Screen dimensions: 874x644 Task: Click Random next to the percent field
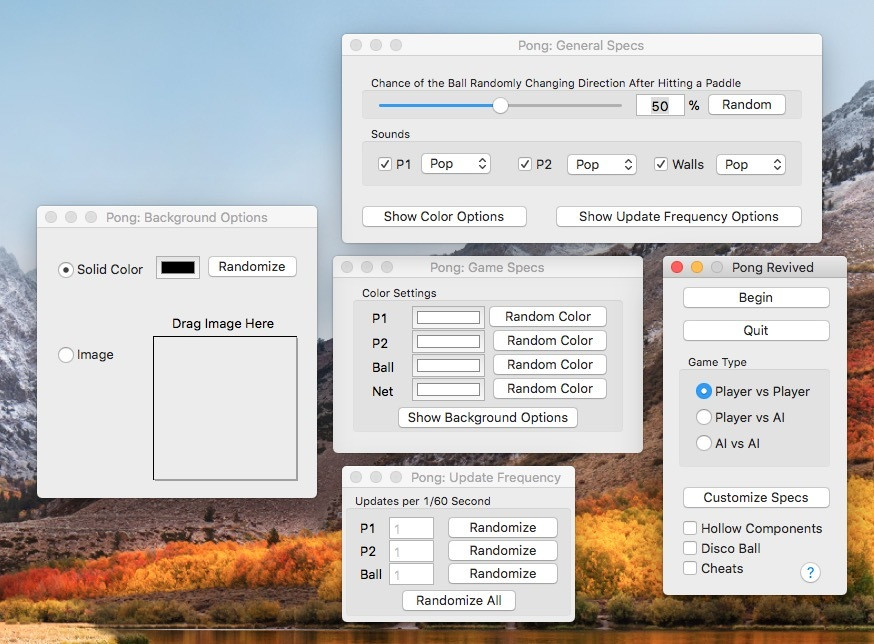(x=747, y=105)
